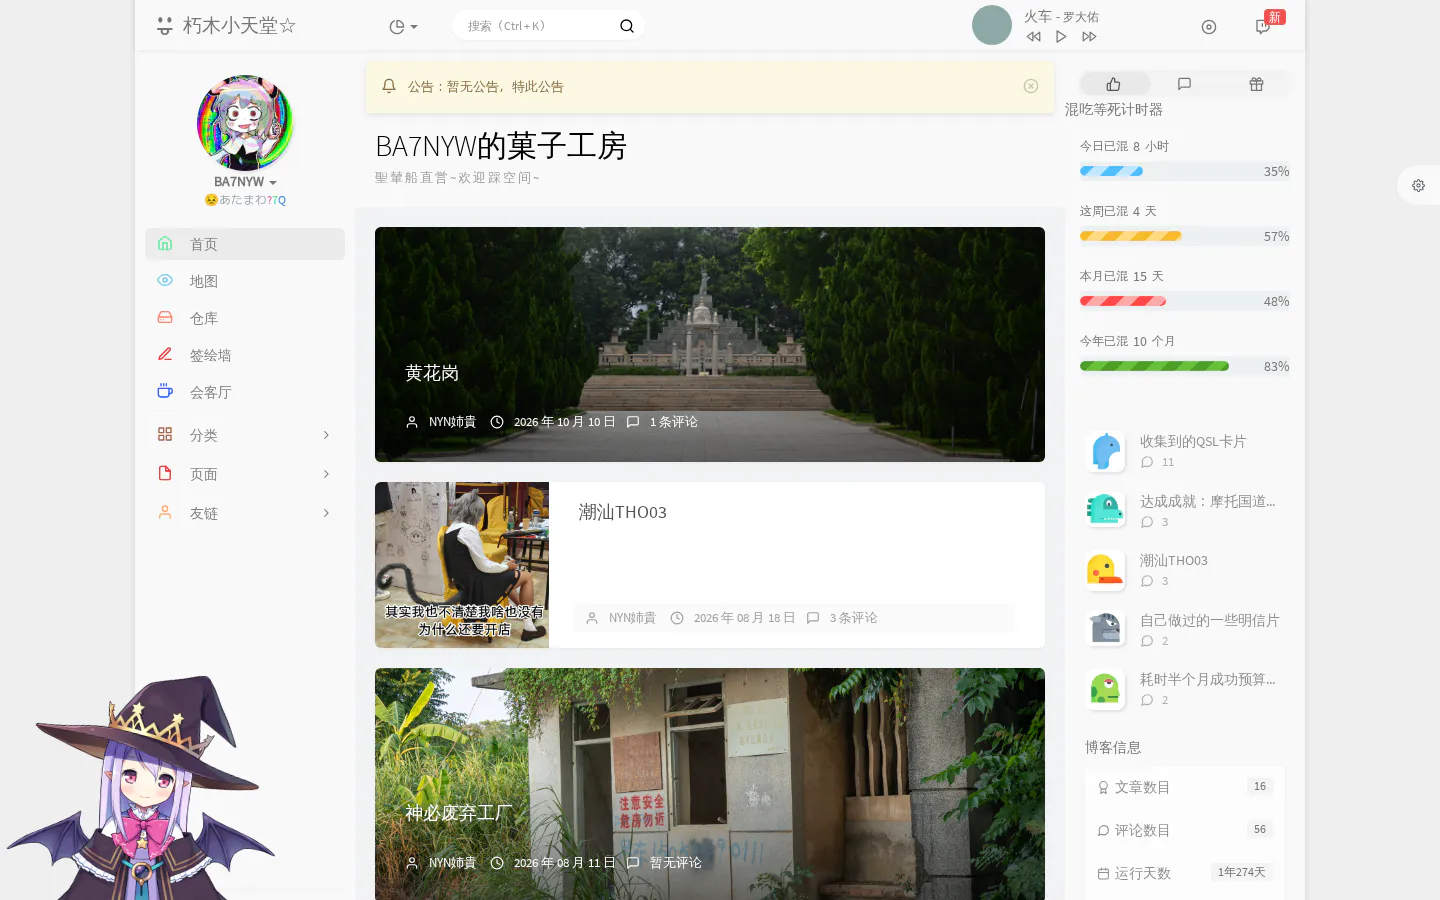Click the BA7NYW profile avatar
1440x900 pixels.
[x=245, y=123]
